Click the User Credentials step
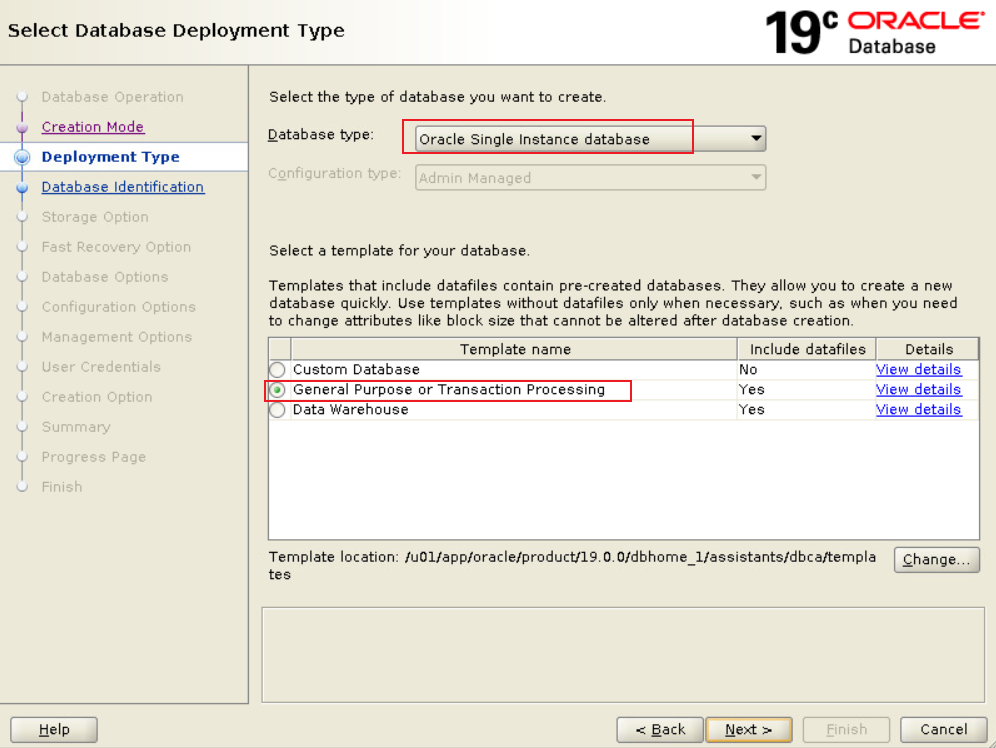The width and height of the screenshot is (996, 748). (x=101, y=367)
